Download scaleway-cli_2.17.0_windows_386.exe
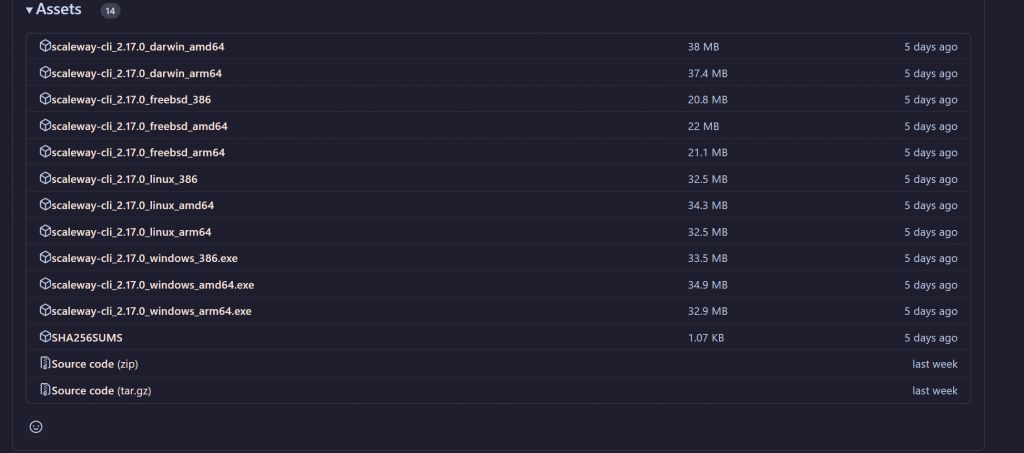The width and height of the screenshot is (1024, 453). point(144,258)
